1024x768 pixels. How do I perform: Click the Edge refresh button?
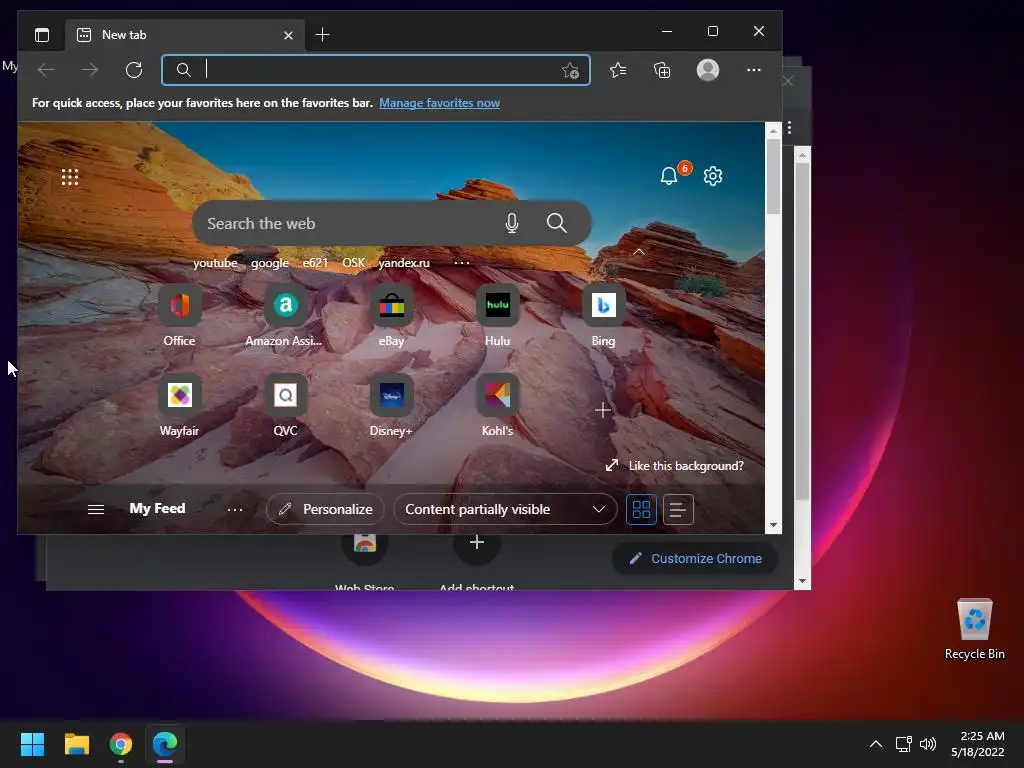[134, 70]
